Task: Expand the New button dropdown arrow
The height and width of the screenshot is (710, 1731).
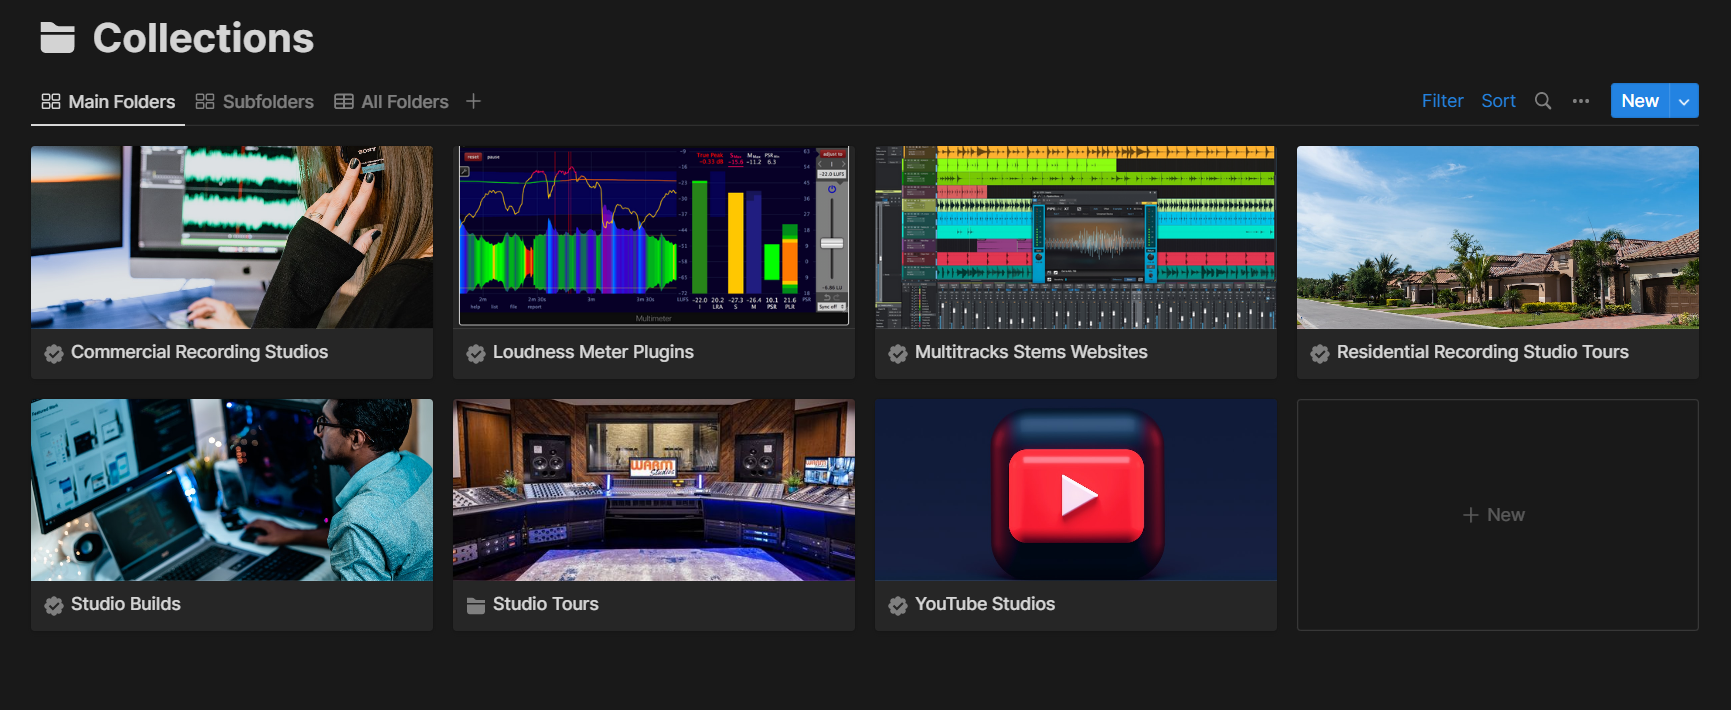Action: pos(1684,101)
